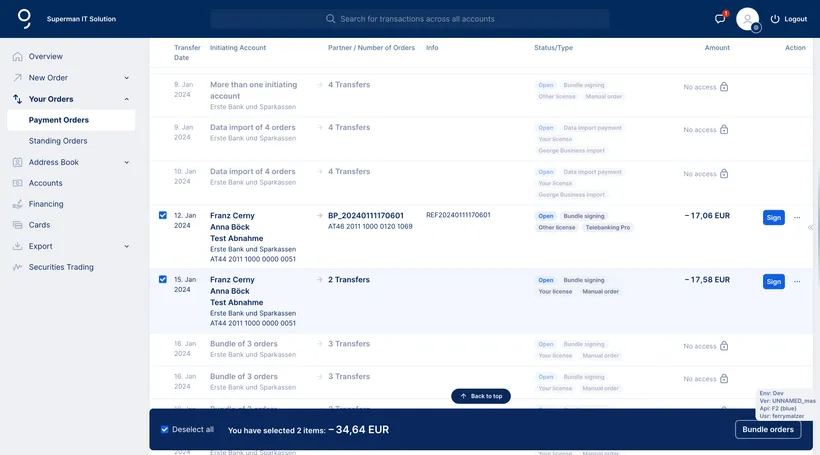Screen dimensions: 820x455
Task: Click the arrow icon beside 2 Transfers
Action: [320, 280]
